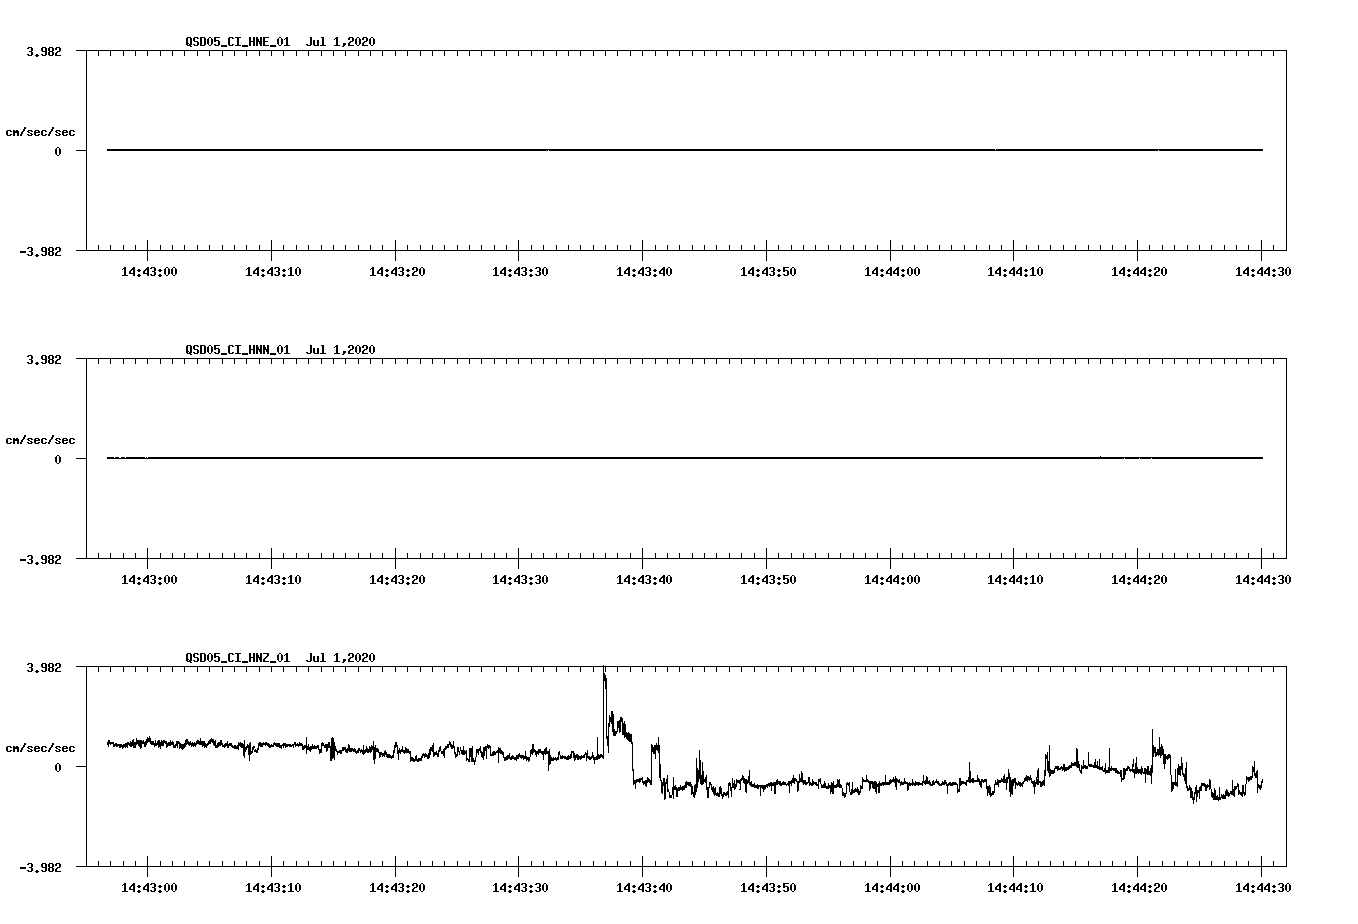Select the -3.982 lower limit on HNN plot

pos(40,560)
